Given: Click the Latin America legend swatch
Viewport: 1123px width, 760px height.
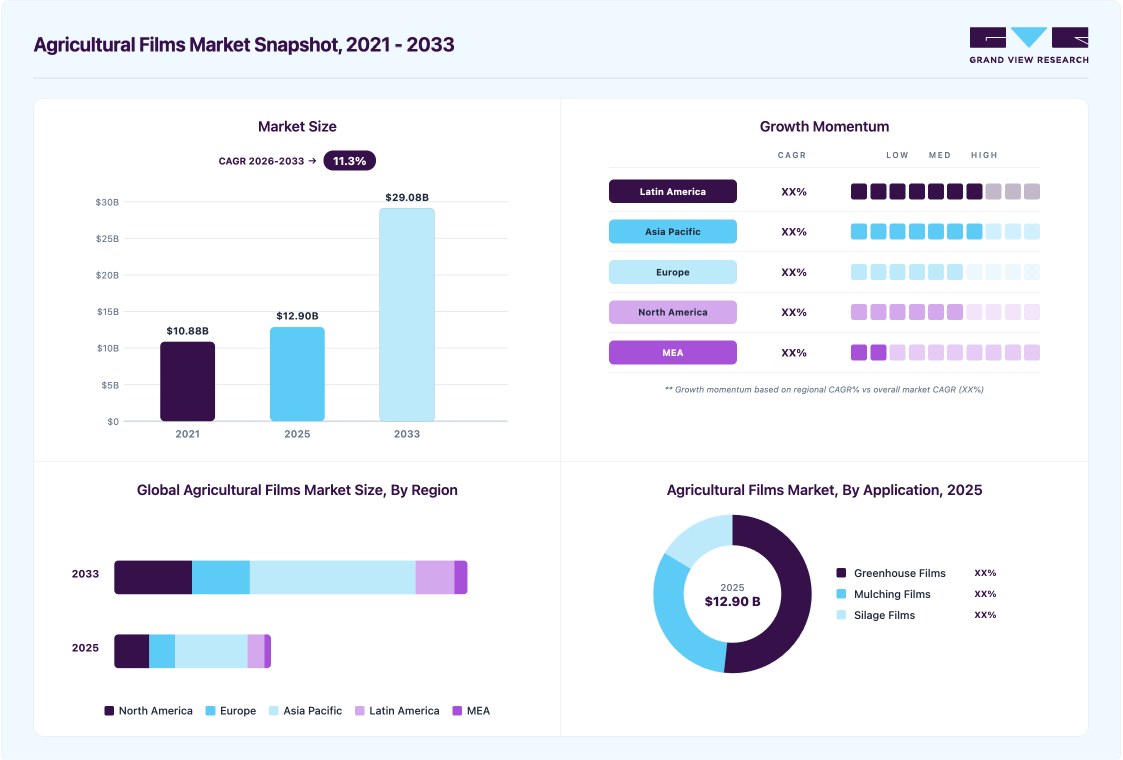Looking at the screenshot, I should coord(360,711).
